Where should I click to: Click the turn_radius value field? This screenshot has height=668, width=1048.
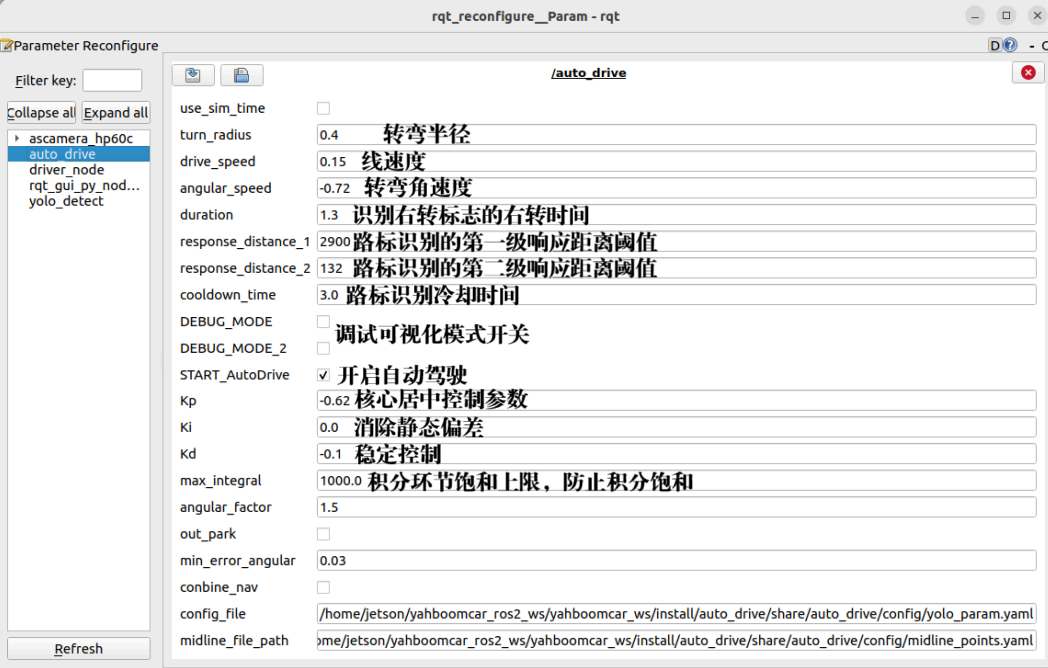pos(676,135)
